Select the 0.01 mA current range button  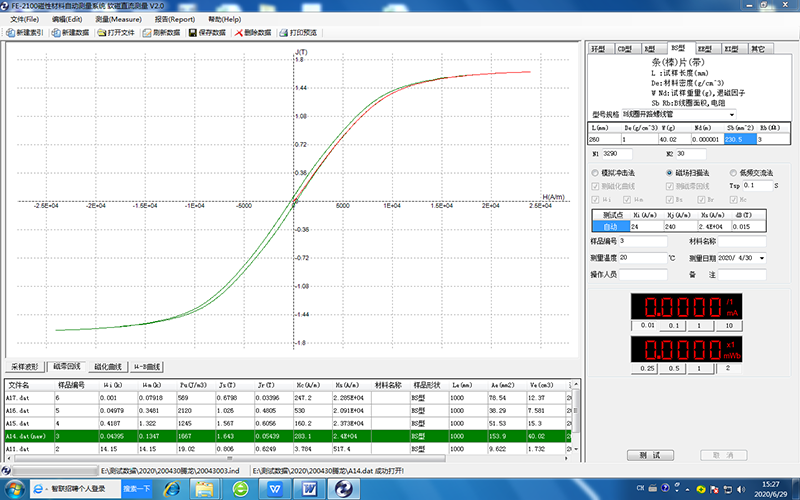(x=646, y=326)
